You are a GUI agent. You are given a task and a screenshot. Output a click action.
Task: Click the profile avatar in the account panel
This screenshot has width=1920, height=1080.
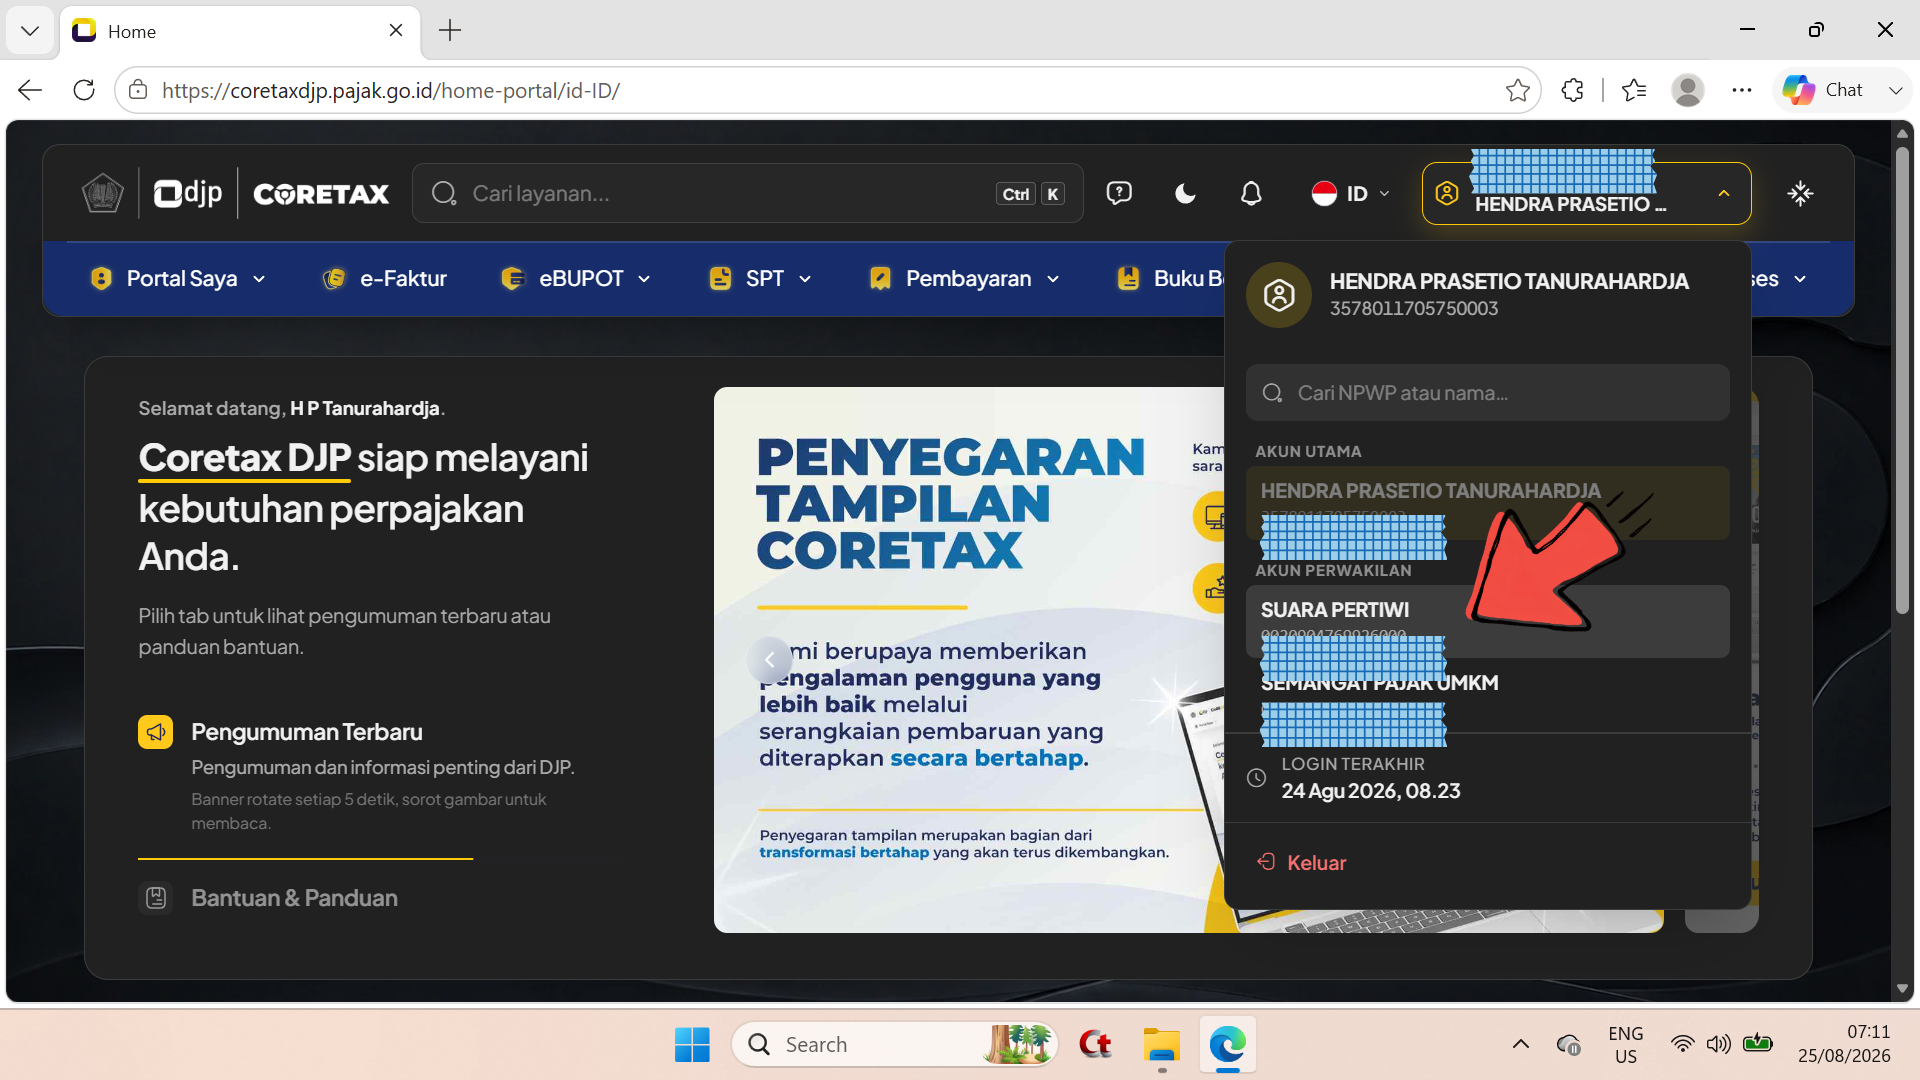[1279, 295]
